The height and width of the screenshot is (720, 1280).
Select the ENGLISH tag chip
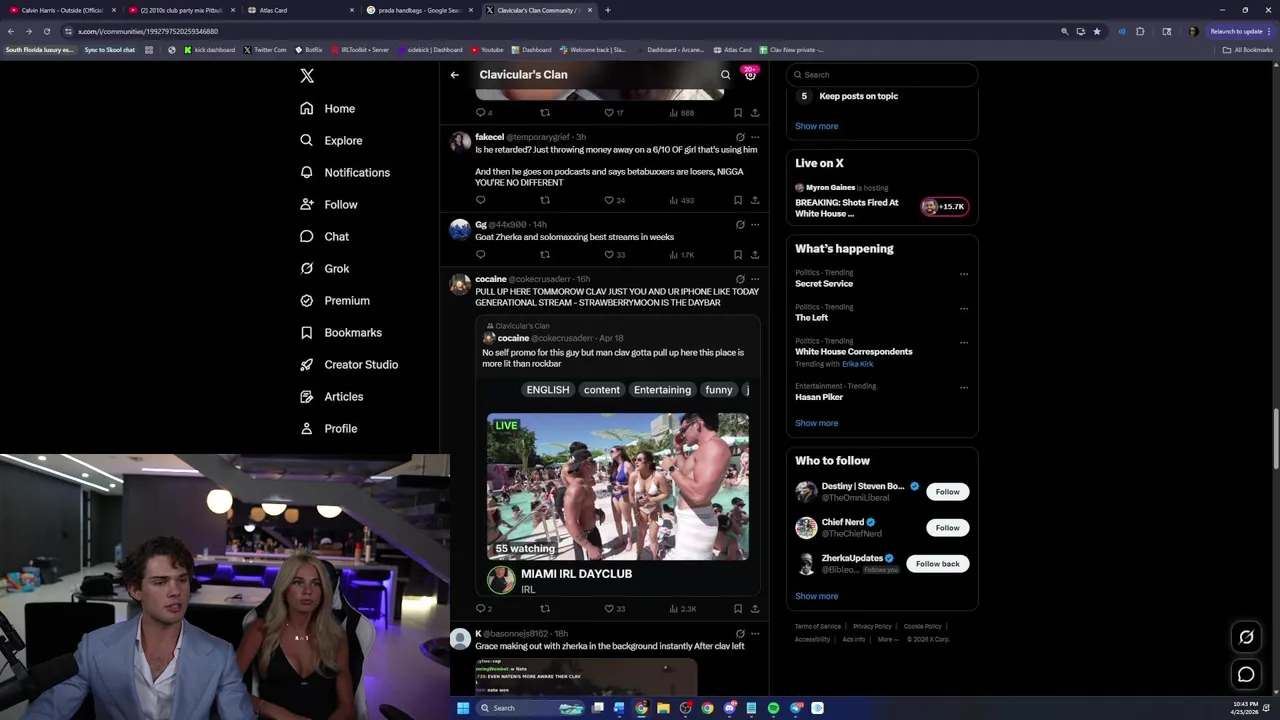point(548,390)
